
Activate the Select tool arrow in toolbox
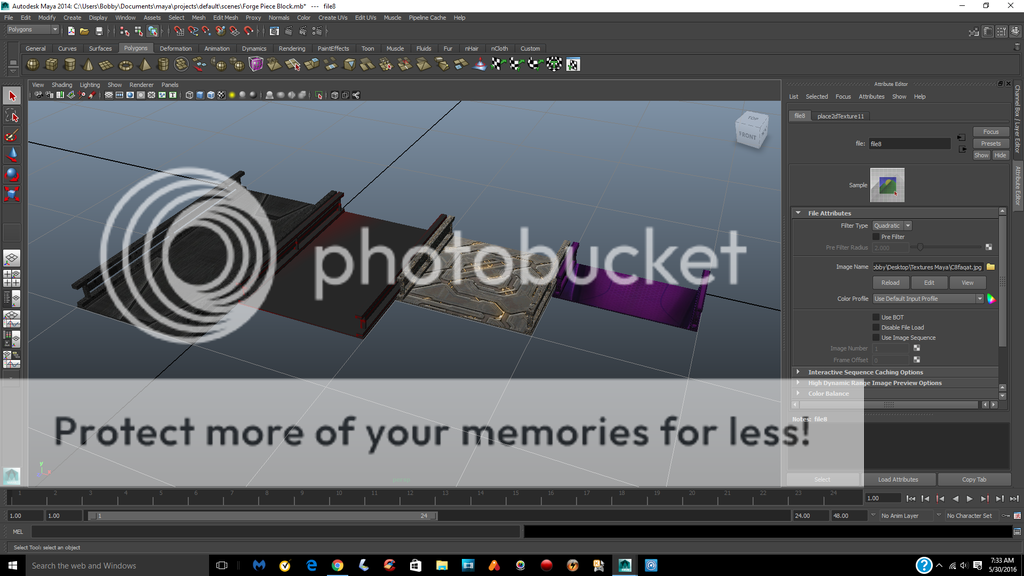click(12, 96)
